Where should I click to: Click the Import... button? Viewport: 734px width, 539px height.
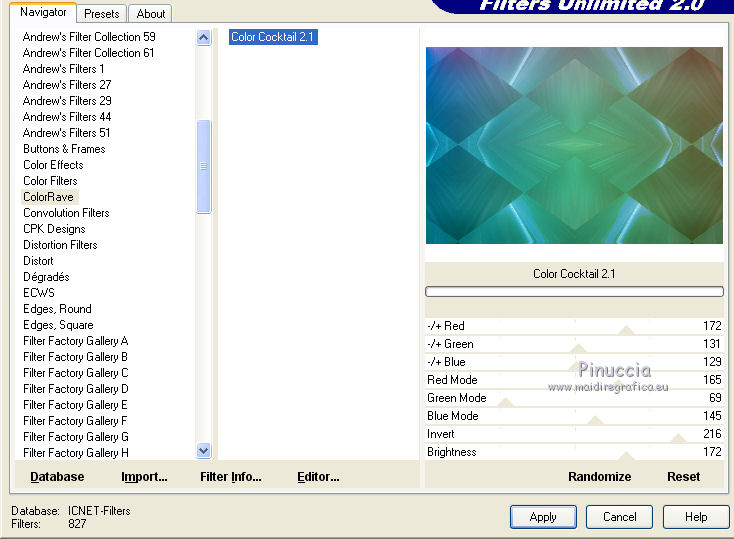point(144,477)
